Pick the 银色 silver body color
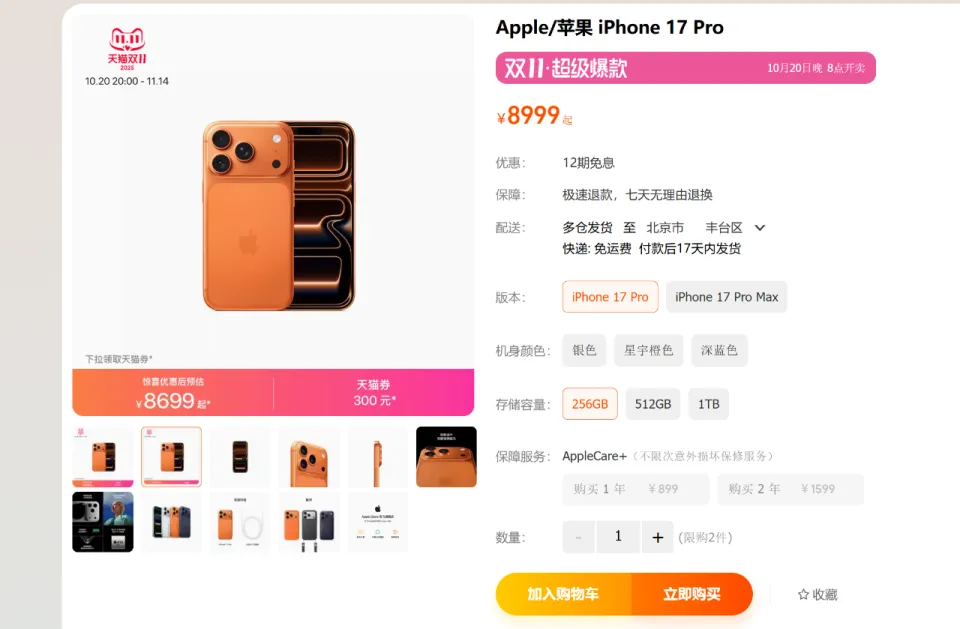 584,350
